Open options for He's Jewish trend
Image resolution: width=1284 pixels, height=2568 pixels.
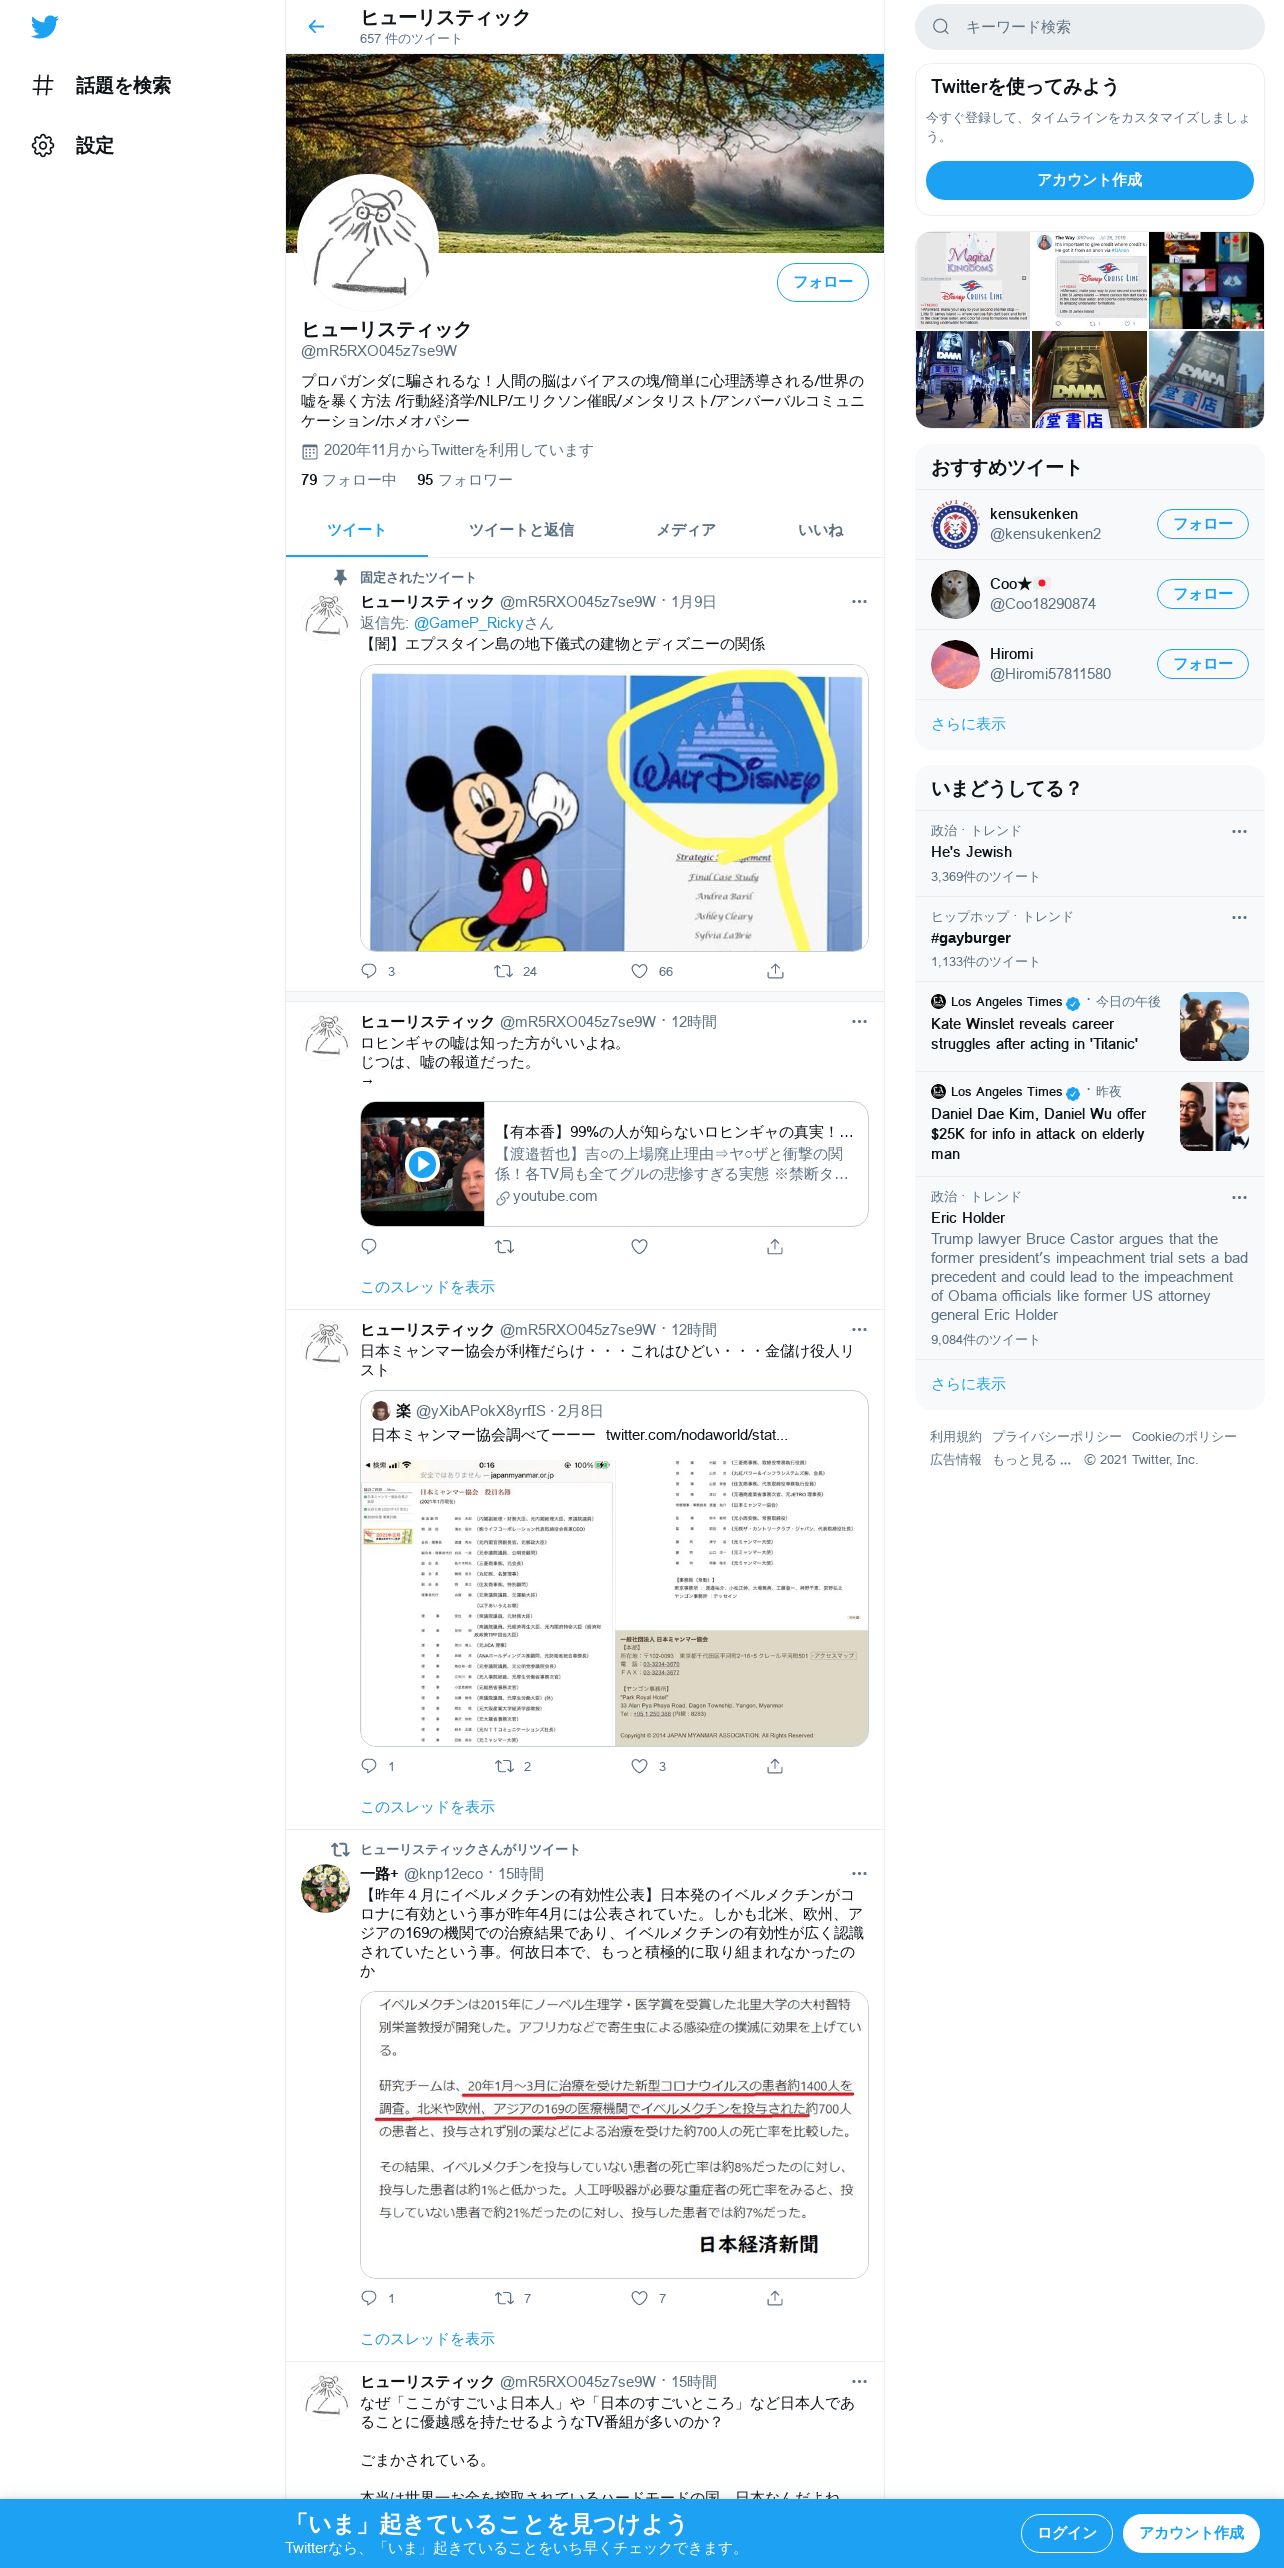(1239, 832)
